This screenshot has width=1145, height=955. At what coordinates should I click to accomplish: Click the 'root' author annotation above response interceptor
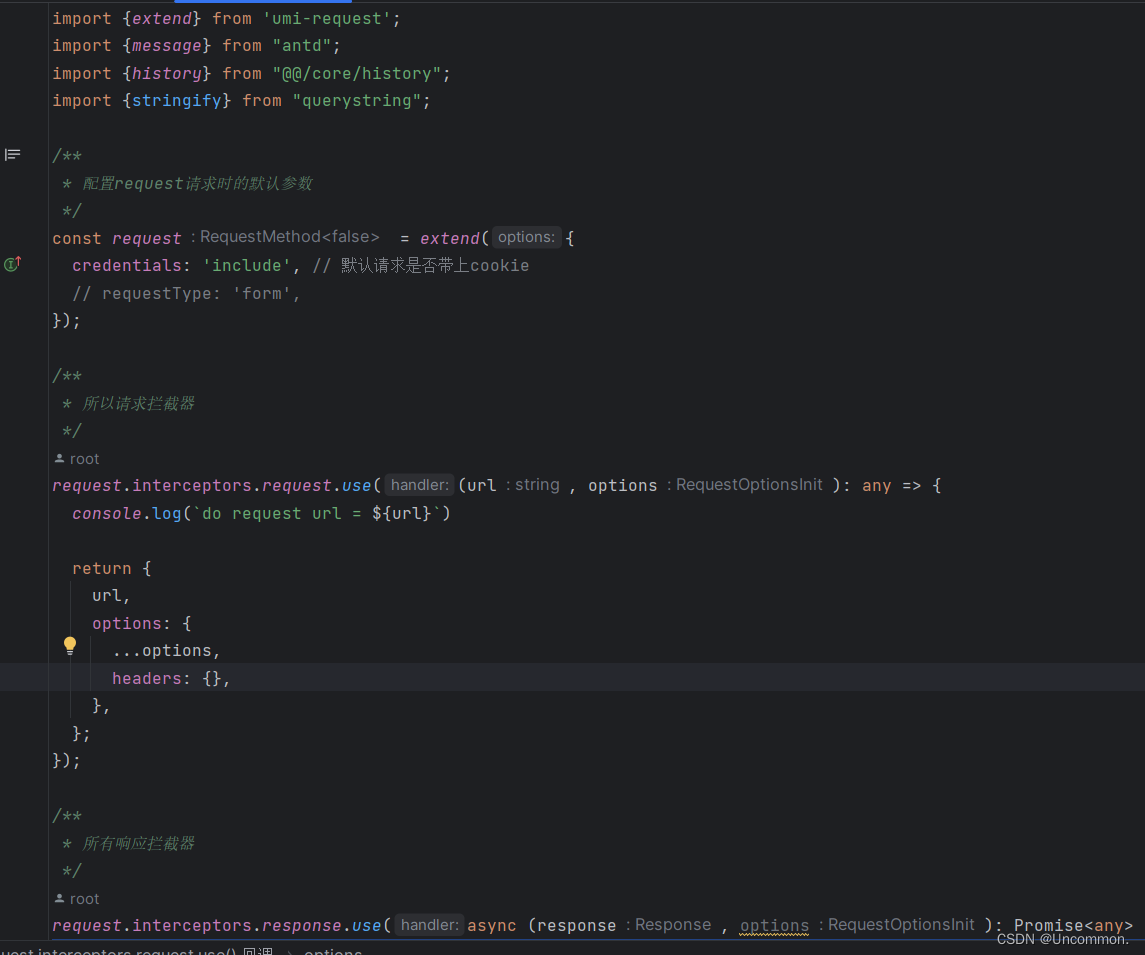pyautogui.click(x=77, y=900)
